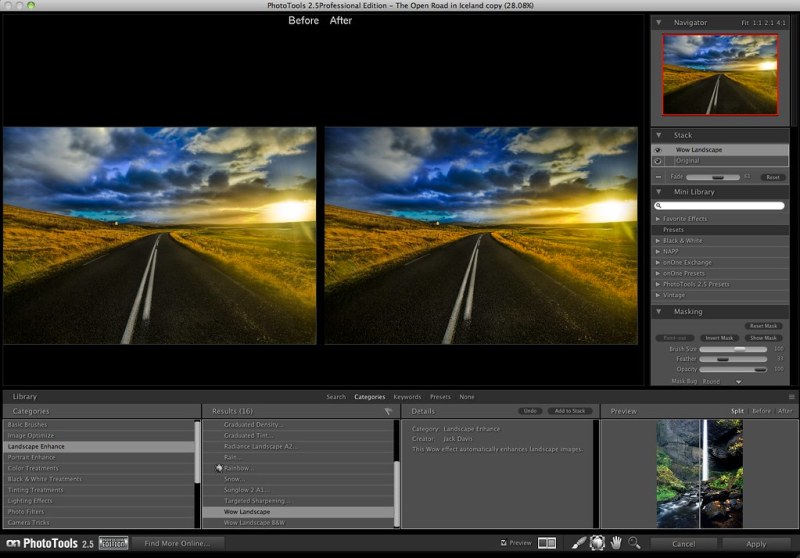800x558 pixels.
Task: Click the split before/after view icon
Action: 547,543
